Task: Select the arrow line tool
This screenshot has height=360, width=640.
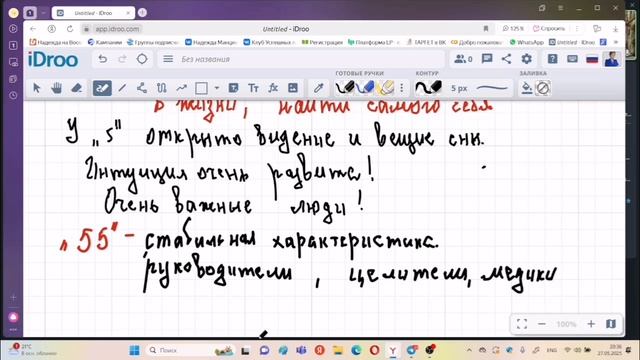Action: (x=182, y=88)
